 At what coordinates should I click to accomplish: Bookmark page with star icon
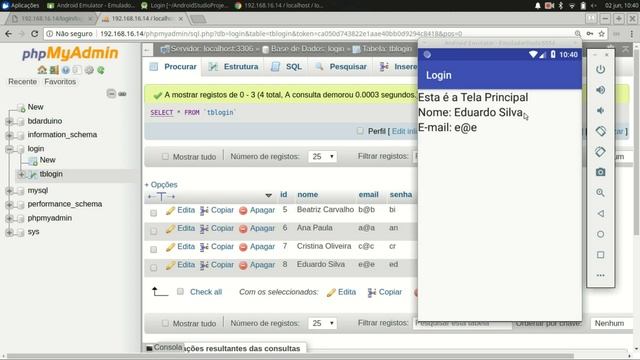(x=601, y=34)
